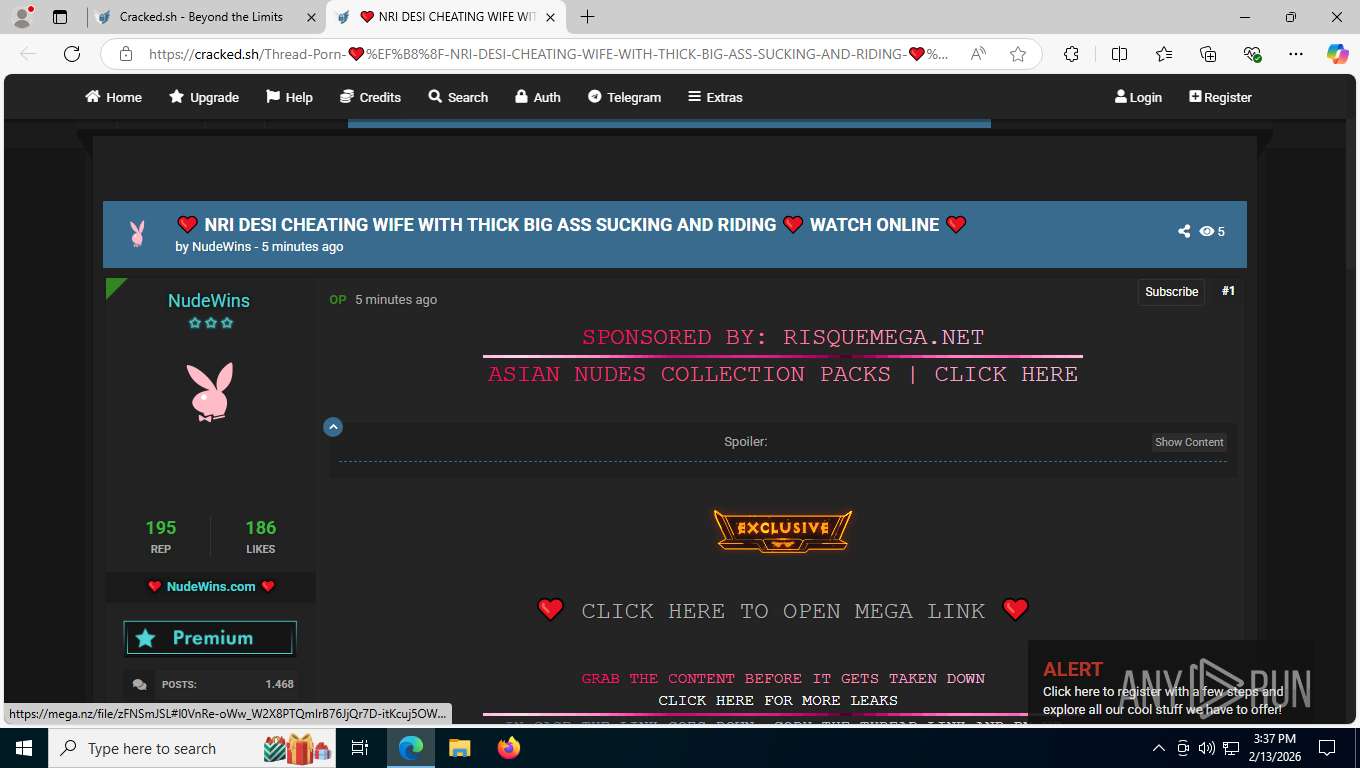Click the Register link
The height and width of the screenshot is (768, 1360).
click(x=1220, y=97)
